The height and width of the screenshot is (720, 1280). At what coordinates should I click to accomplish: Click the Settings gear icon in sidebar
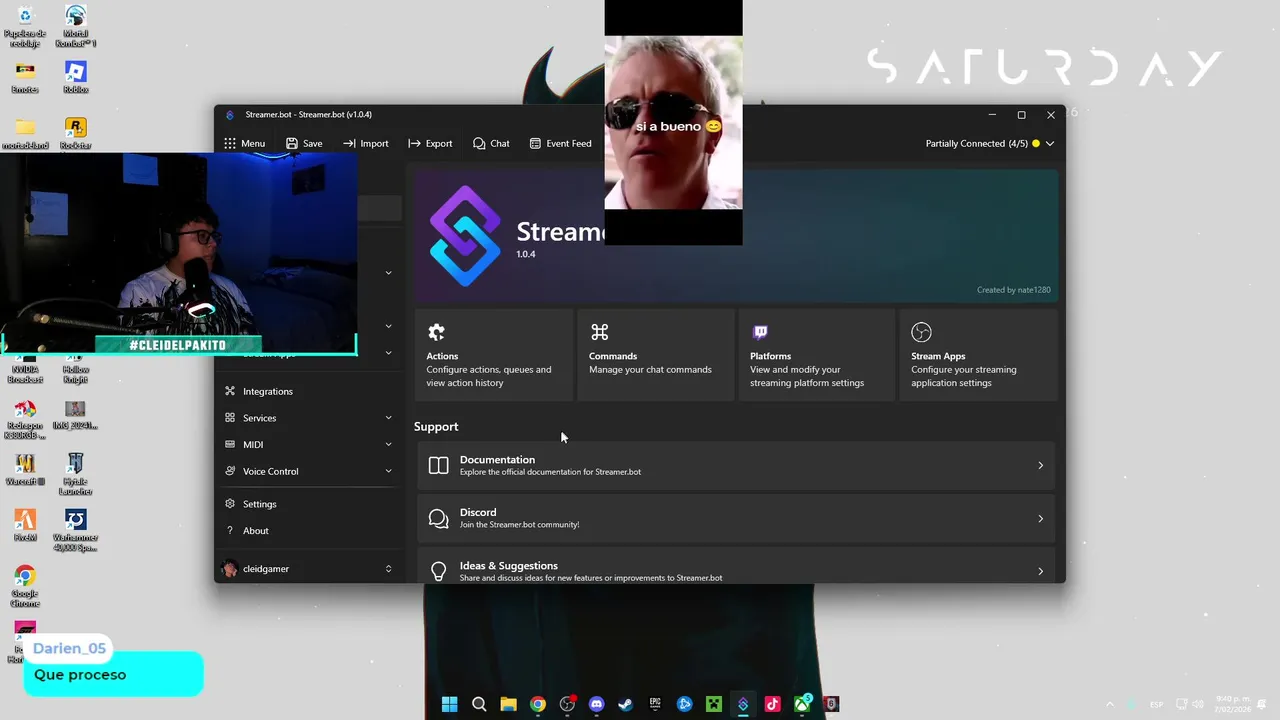click(230, 504)
